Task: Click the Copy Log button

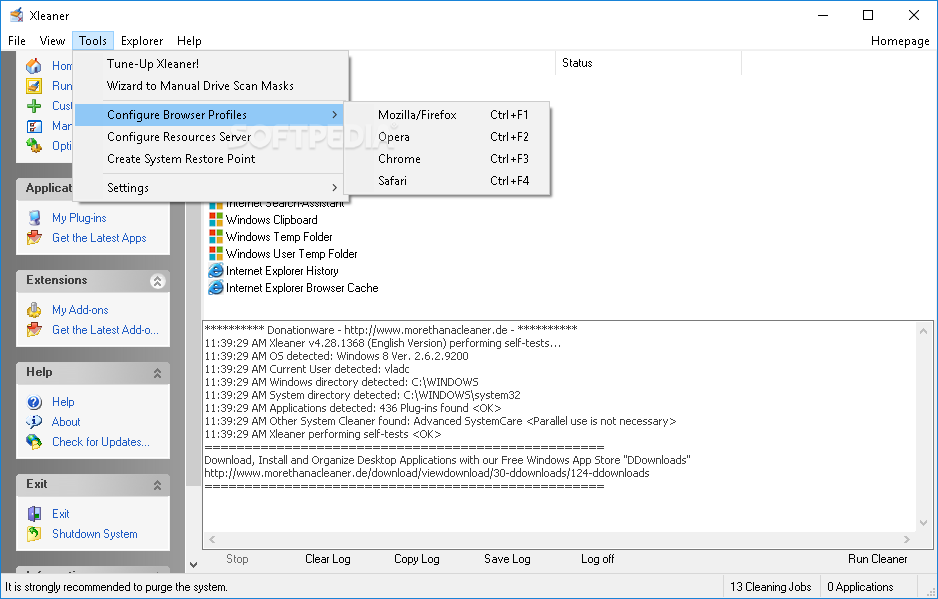Action: 416,559
